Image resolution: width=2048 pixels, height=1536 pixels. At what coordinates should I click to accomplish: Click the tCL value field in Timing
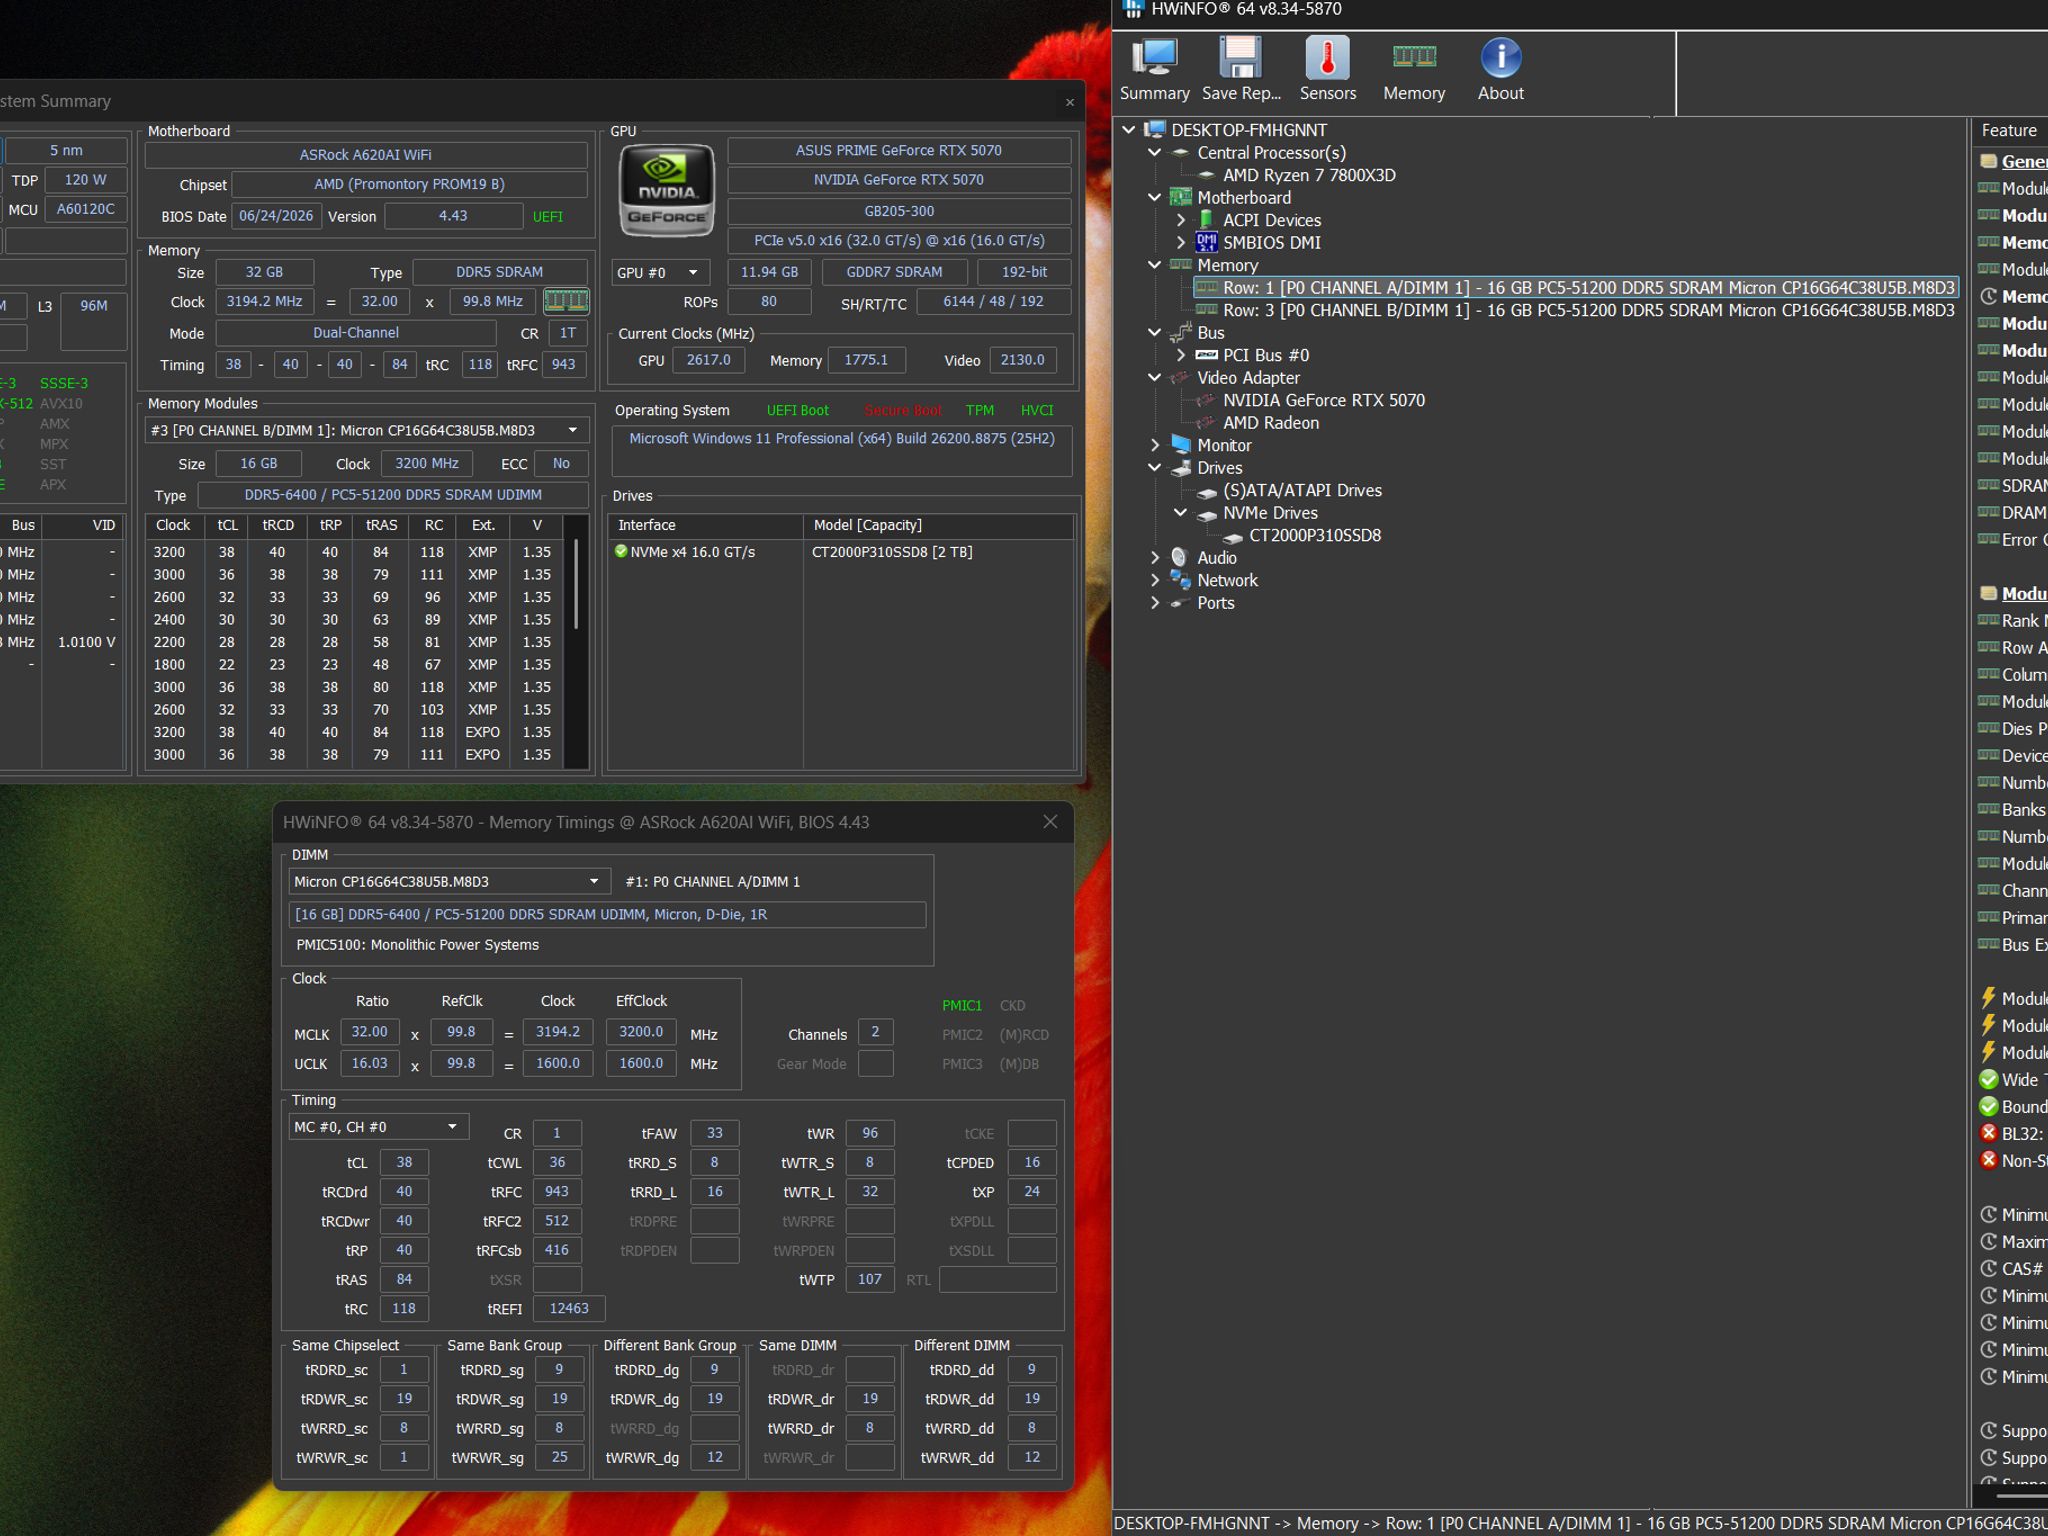404,1162
